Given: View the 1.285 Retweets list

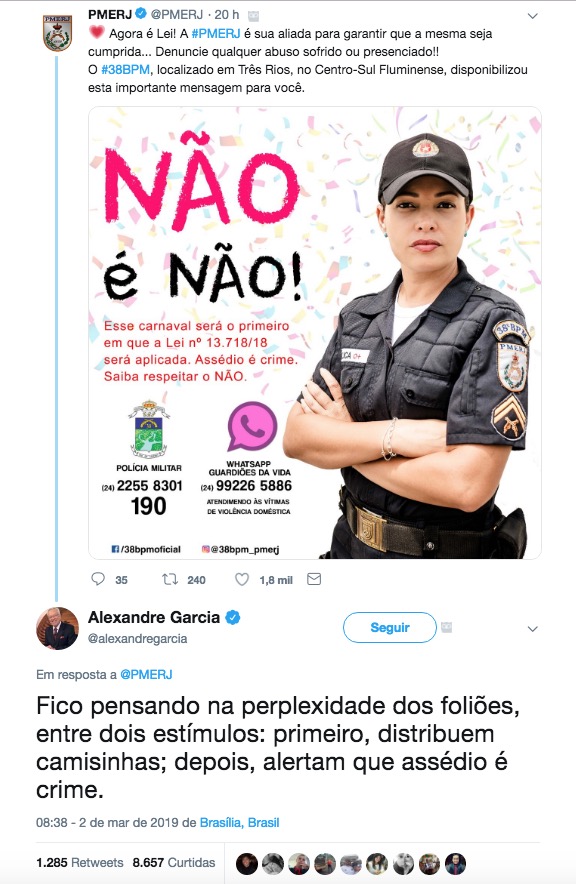Looking at the screenshot, I should pyautogui.click(x=79, y=863).
